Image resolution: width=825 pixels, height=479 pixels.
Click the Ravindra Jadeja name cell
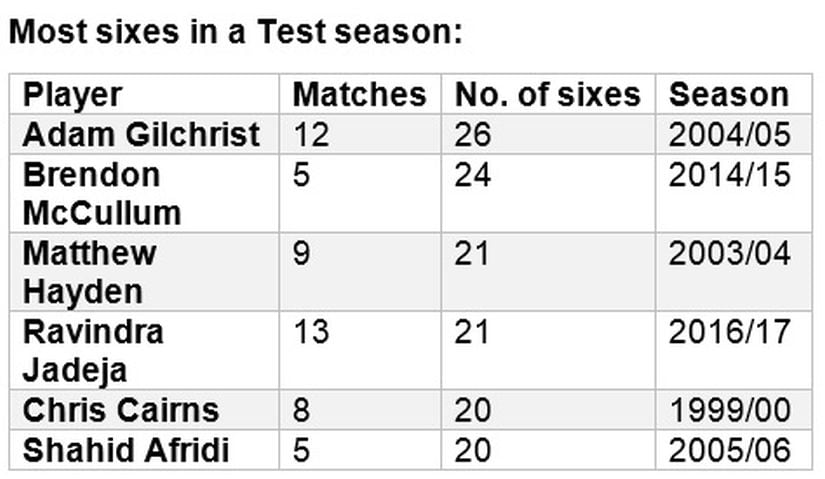144,351
